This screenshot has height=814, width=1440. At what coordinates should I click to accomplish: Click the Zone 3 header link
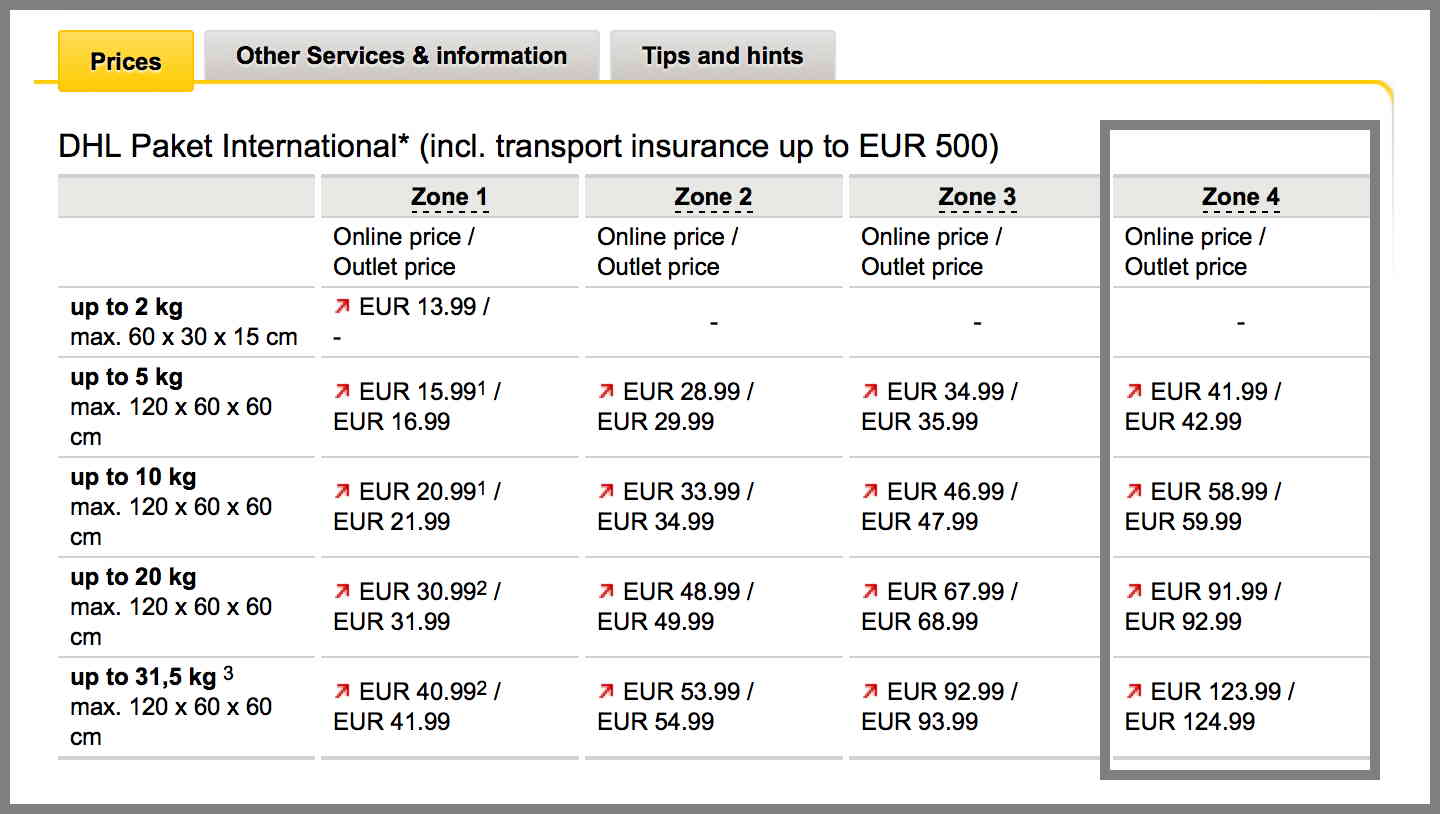[x=977, y=198]
